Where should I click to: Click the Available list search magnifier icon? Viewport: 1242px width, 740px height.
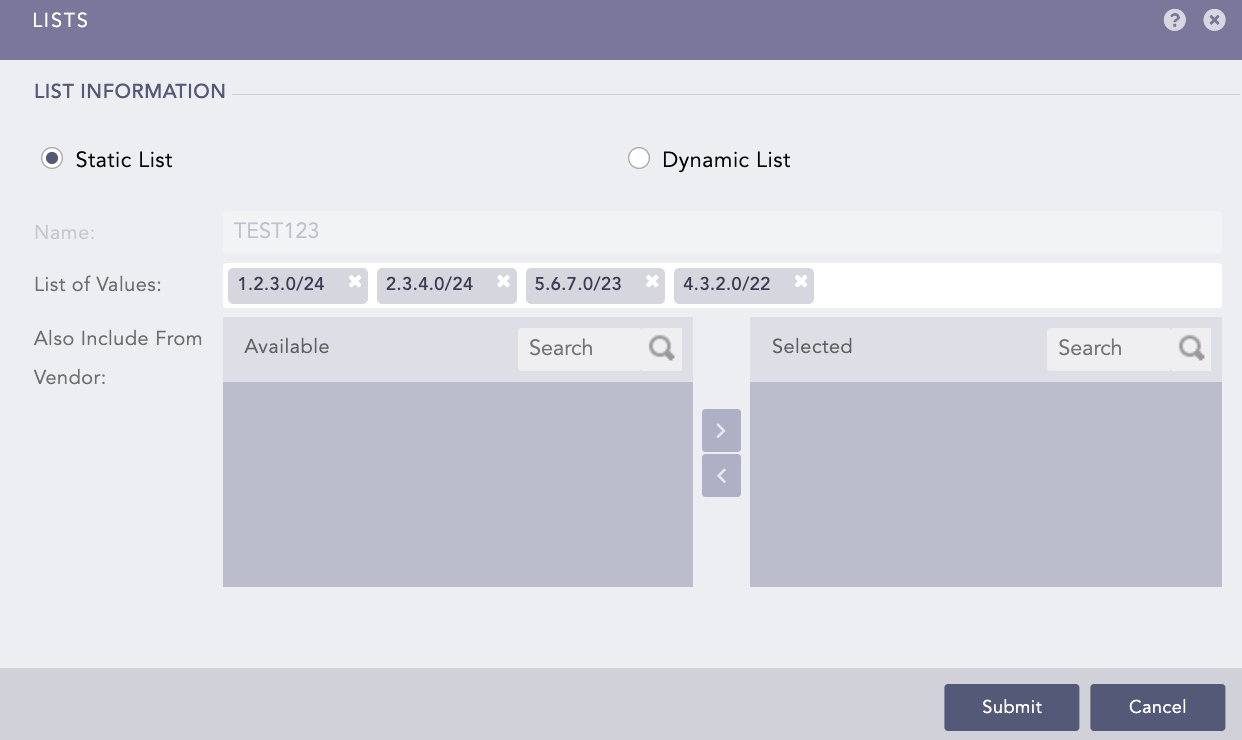click(662, 348)
